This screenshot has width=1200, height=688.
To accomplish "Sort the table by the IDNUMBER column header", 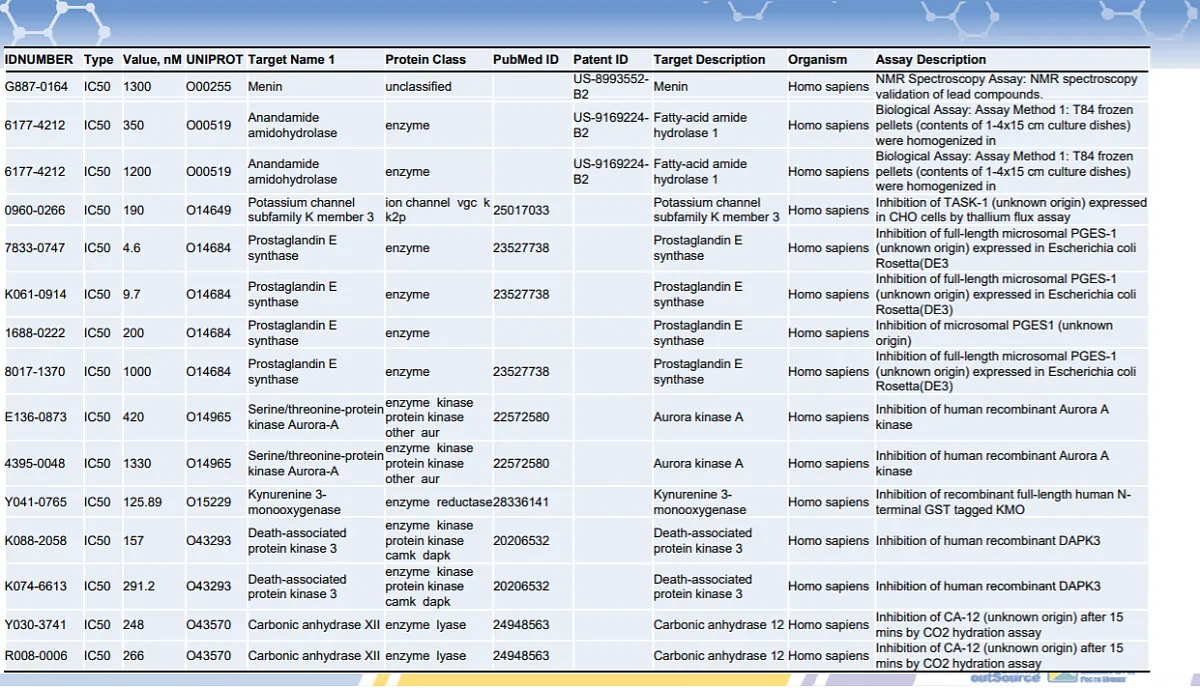I will click(39, 59).
